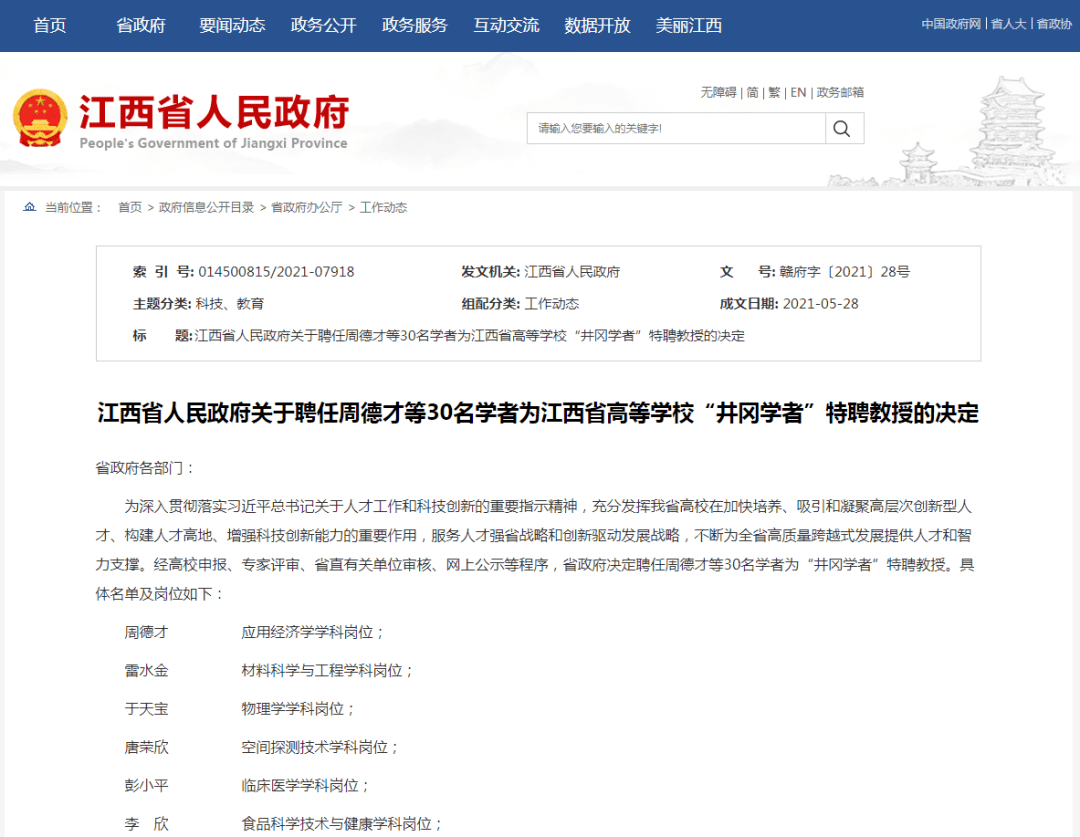Click the 标题 field text in info box

tap(470, 336)
